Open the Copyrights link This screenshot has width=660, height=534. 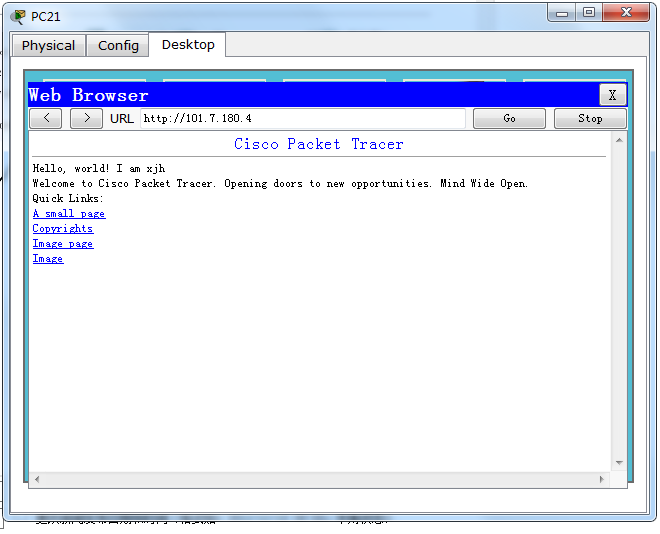click(63, 228)
